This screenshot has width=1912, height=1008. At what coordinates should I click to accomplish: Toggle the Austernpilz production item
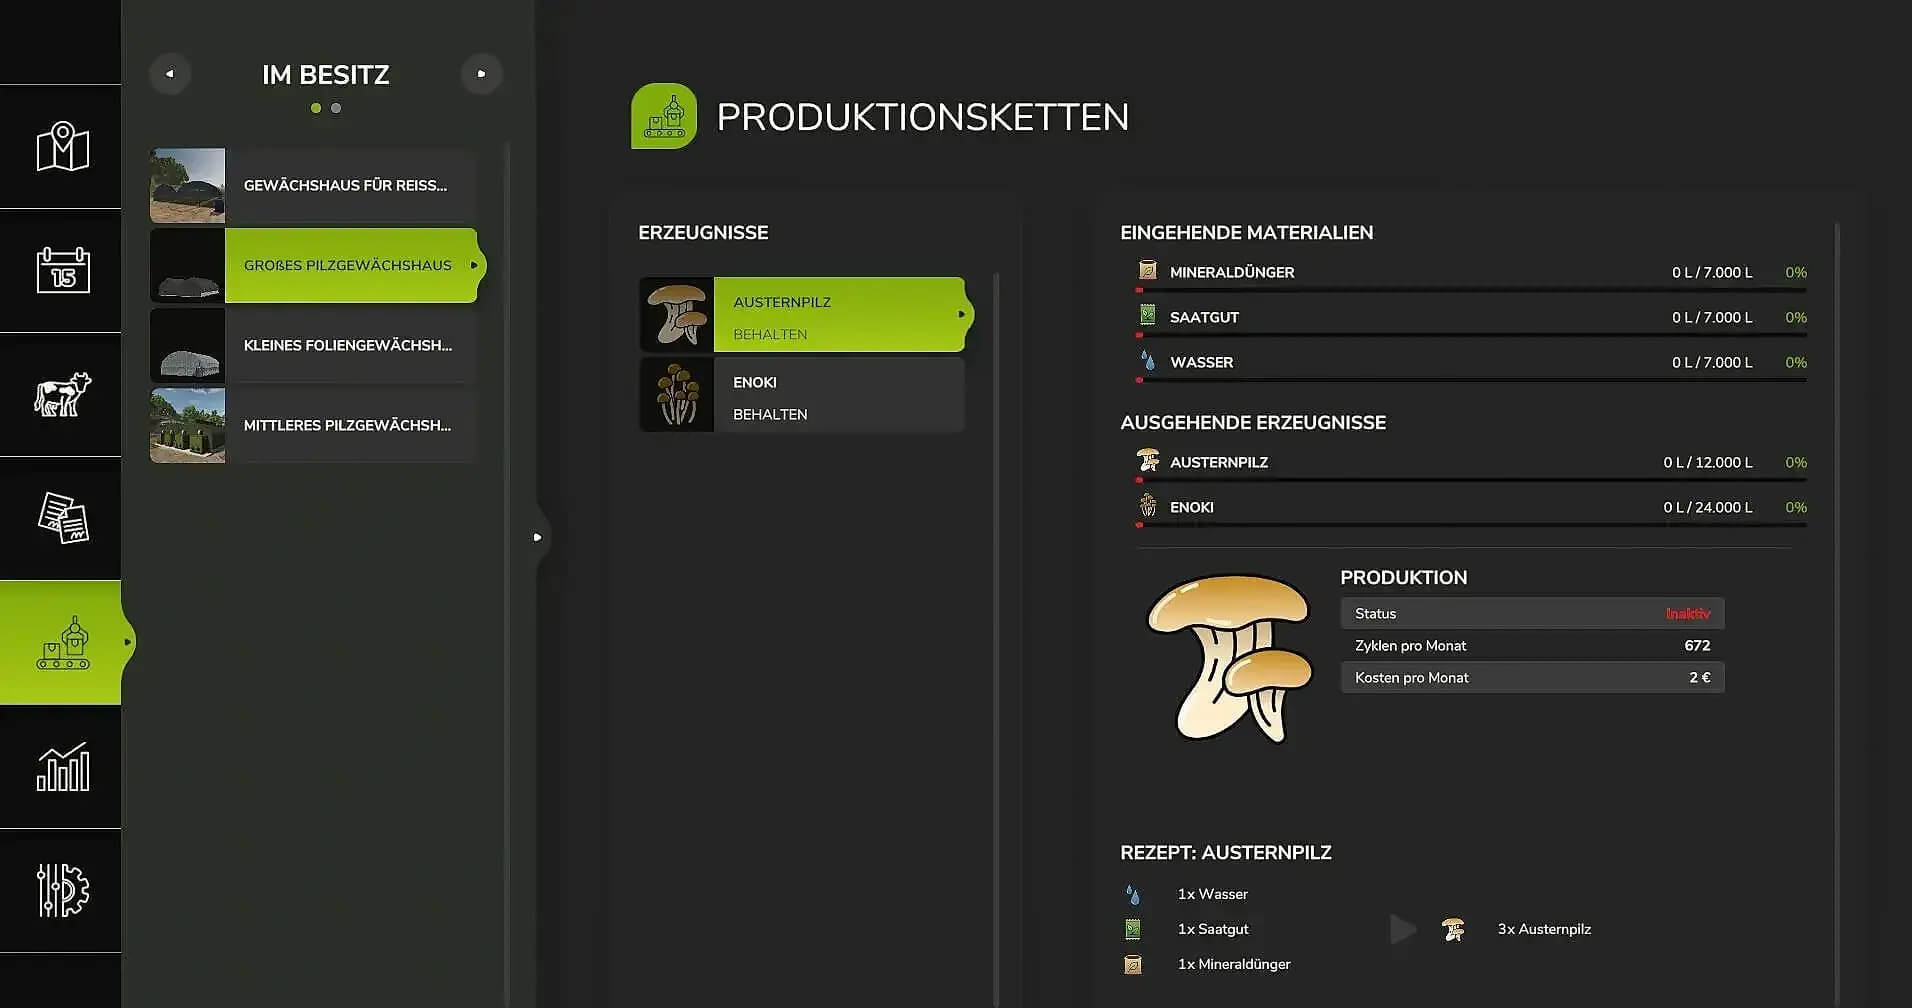(x=838, y=315)
